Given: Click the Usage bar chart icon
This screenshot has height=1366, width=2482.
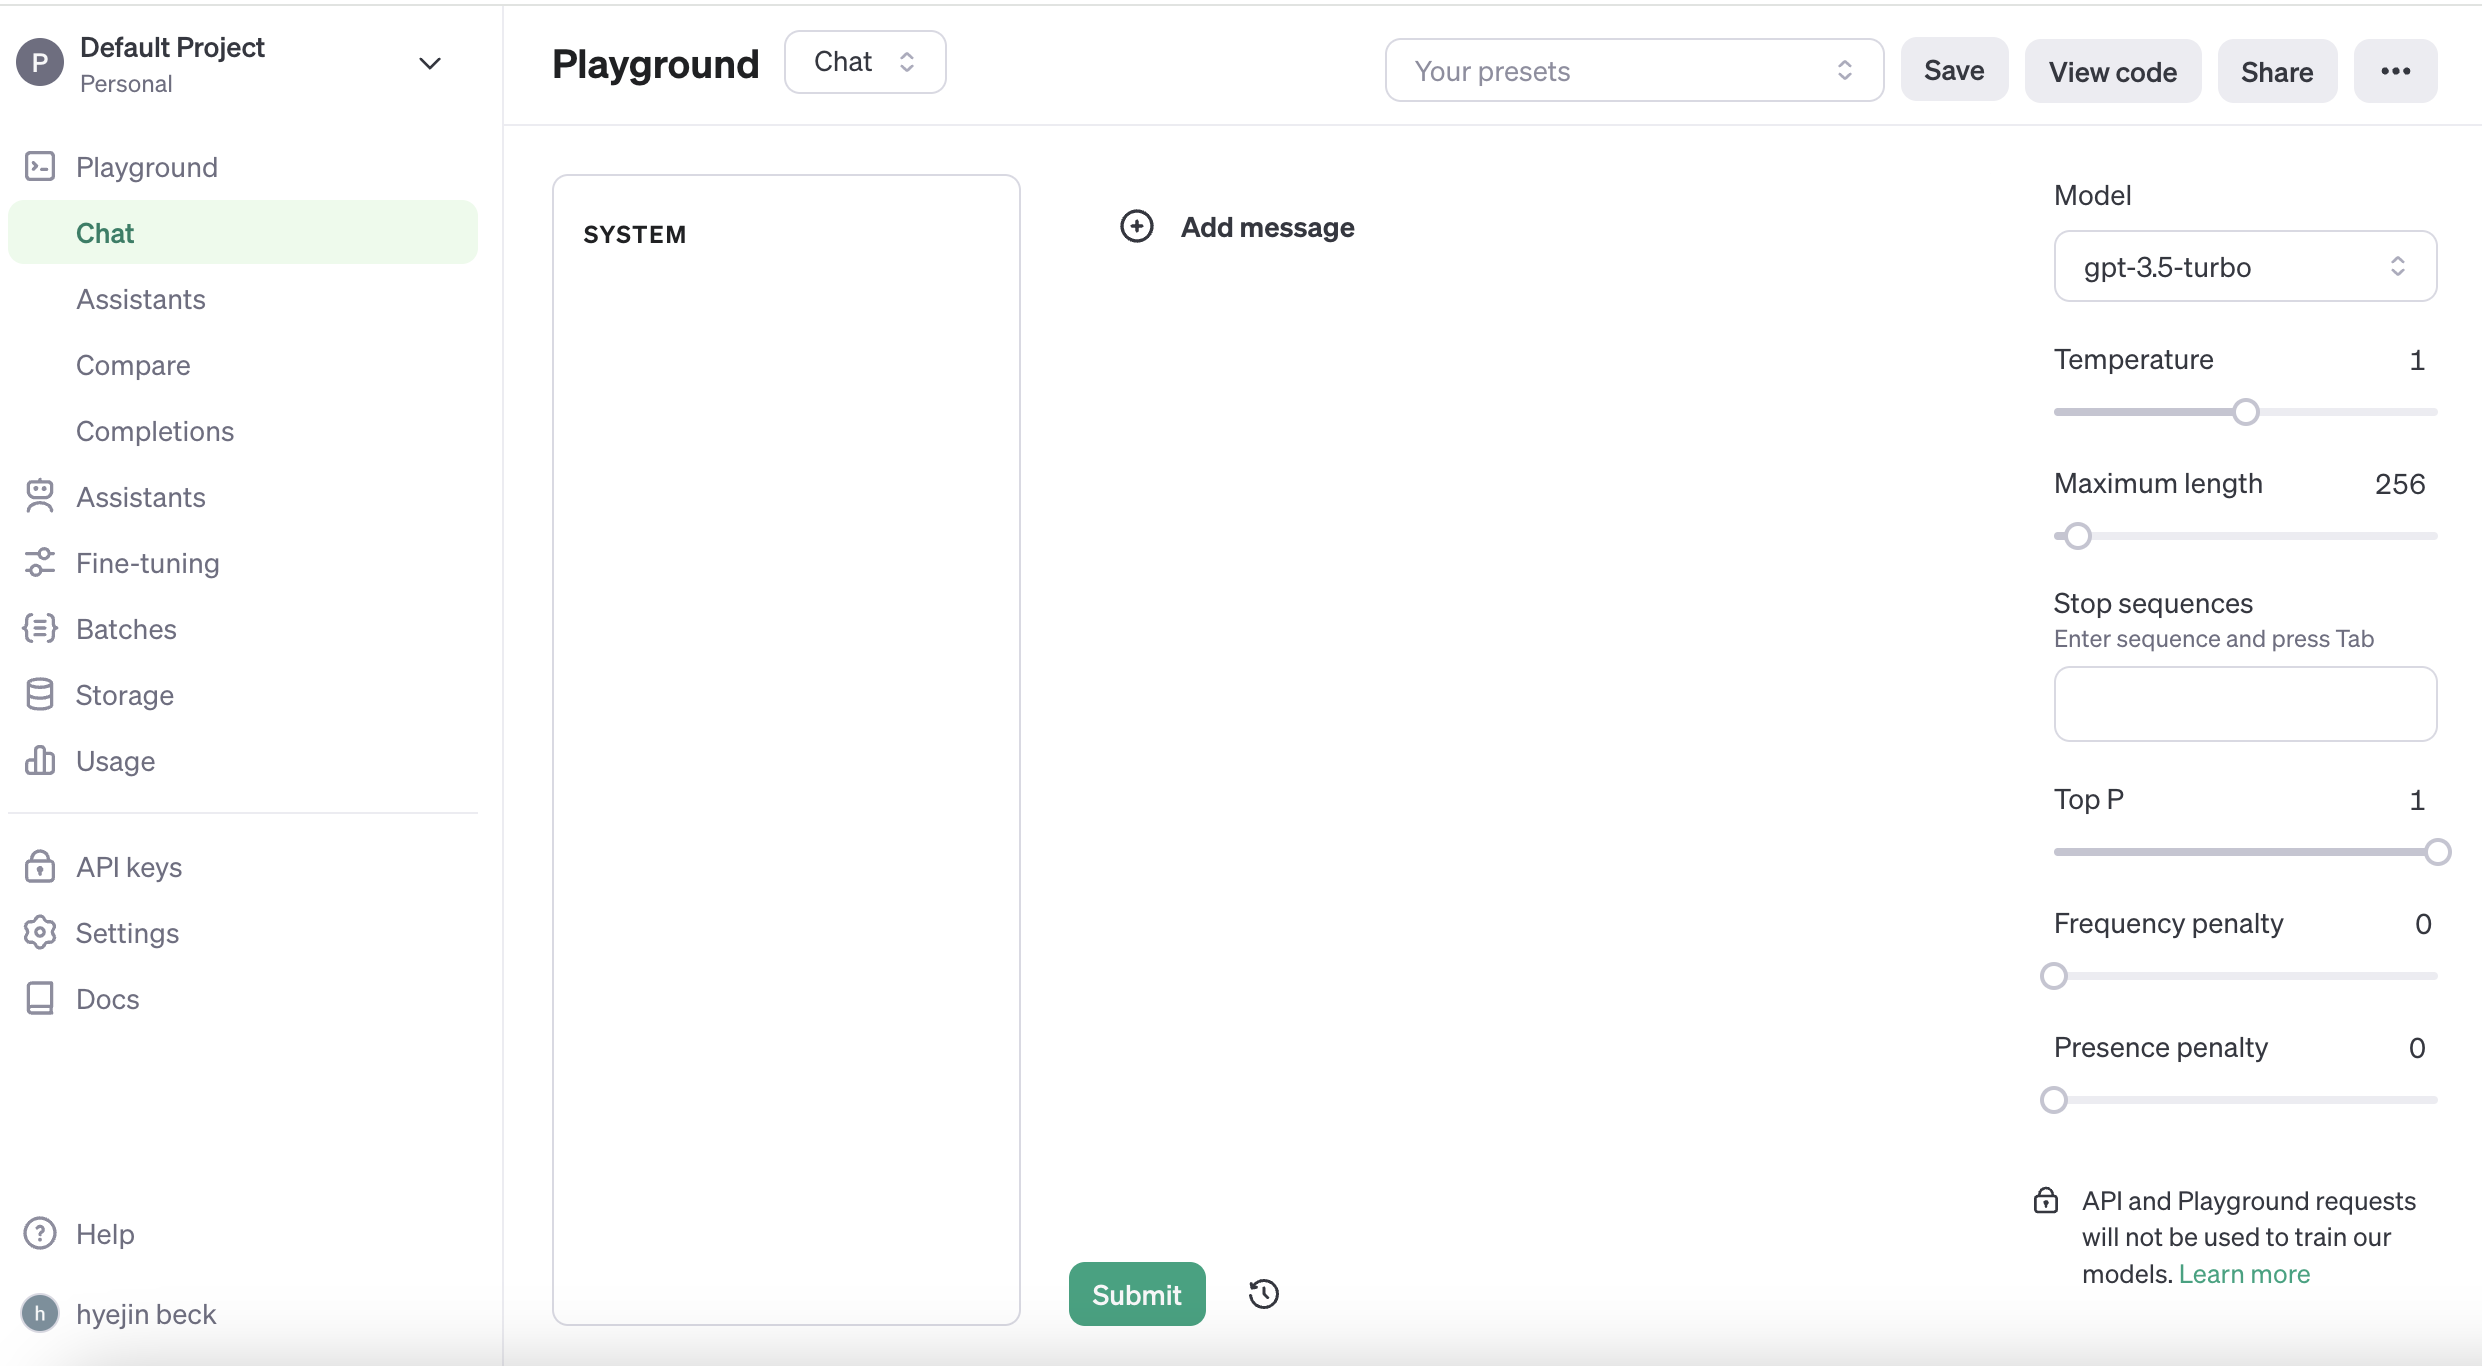Looking at the screenshot, I should pos(40,760).
